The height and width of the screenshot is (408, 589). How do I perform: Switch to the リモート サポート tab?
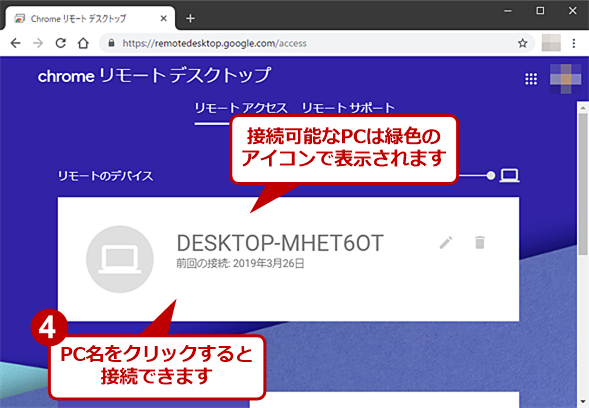(x=348, y=108)
